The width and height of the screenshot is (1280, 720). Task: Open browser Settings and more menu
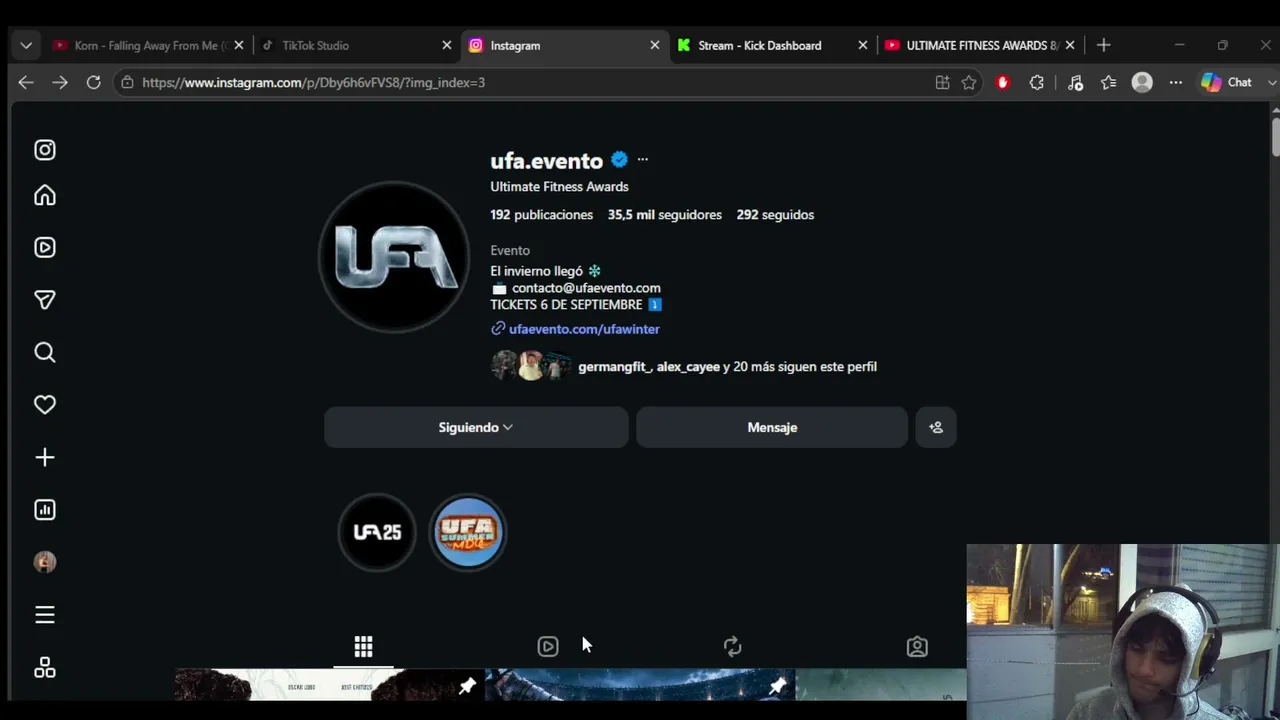(x=1176, y=83)
